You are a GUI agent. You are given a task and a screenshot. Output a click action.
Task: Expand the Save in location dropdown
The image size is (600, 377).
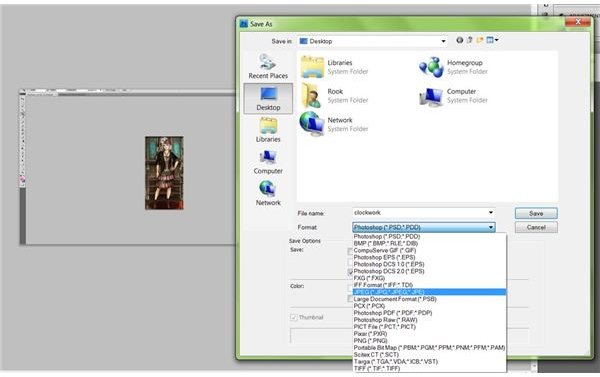[x=443, y=41]
